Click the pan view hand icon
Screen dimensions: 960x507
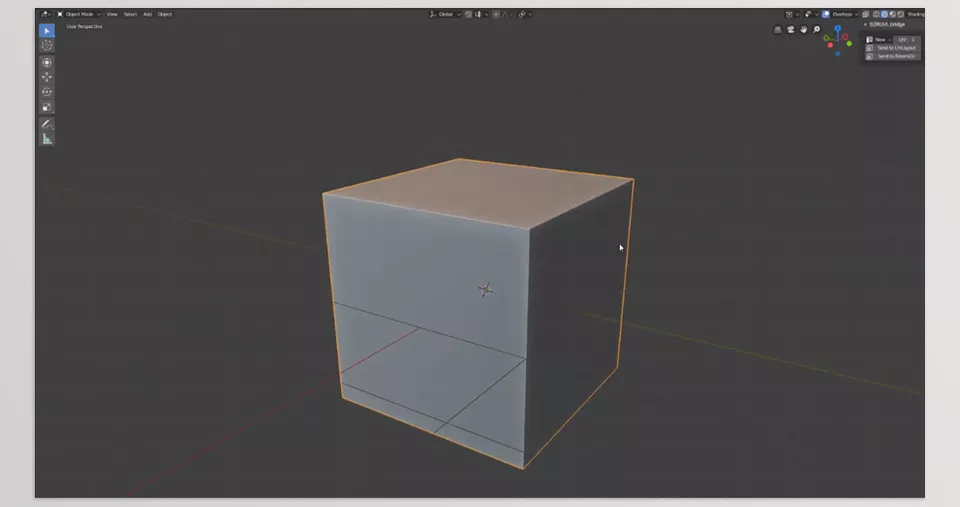803,29
